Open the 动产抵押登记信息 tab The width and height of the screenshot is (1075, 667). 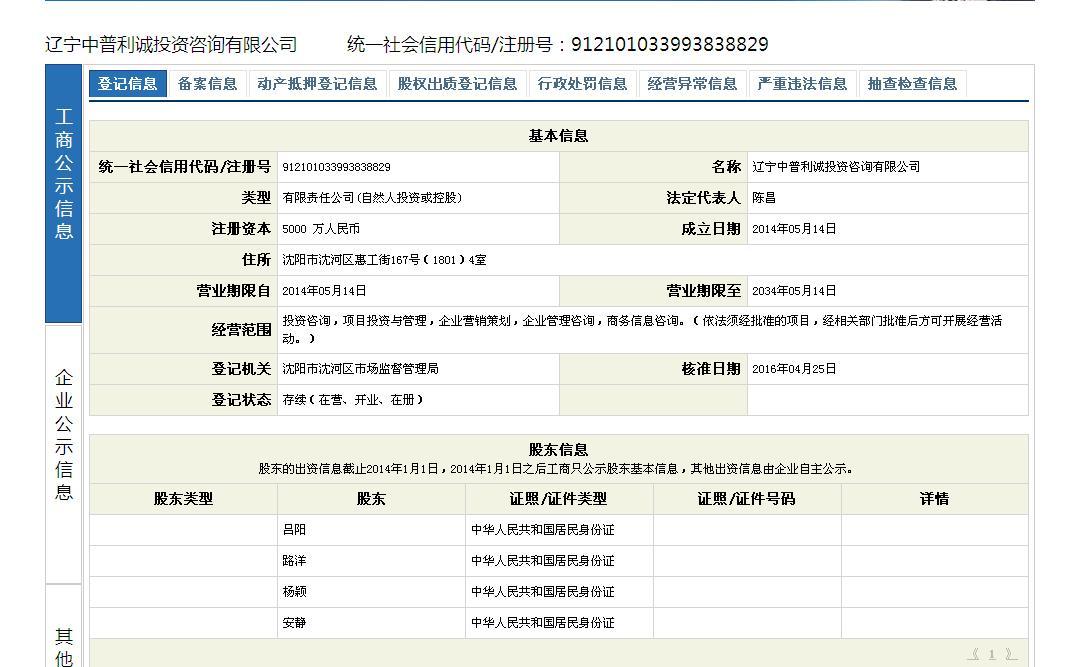[x=317, y=84]
